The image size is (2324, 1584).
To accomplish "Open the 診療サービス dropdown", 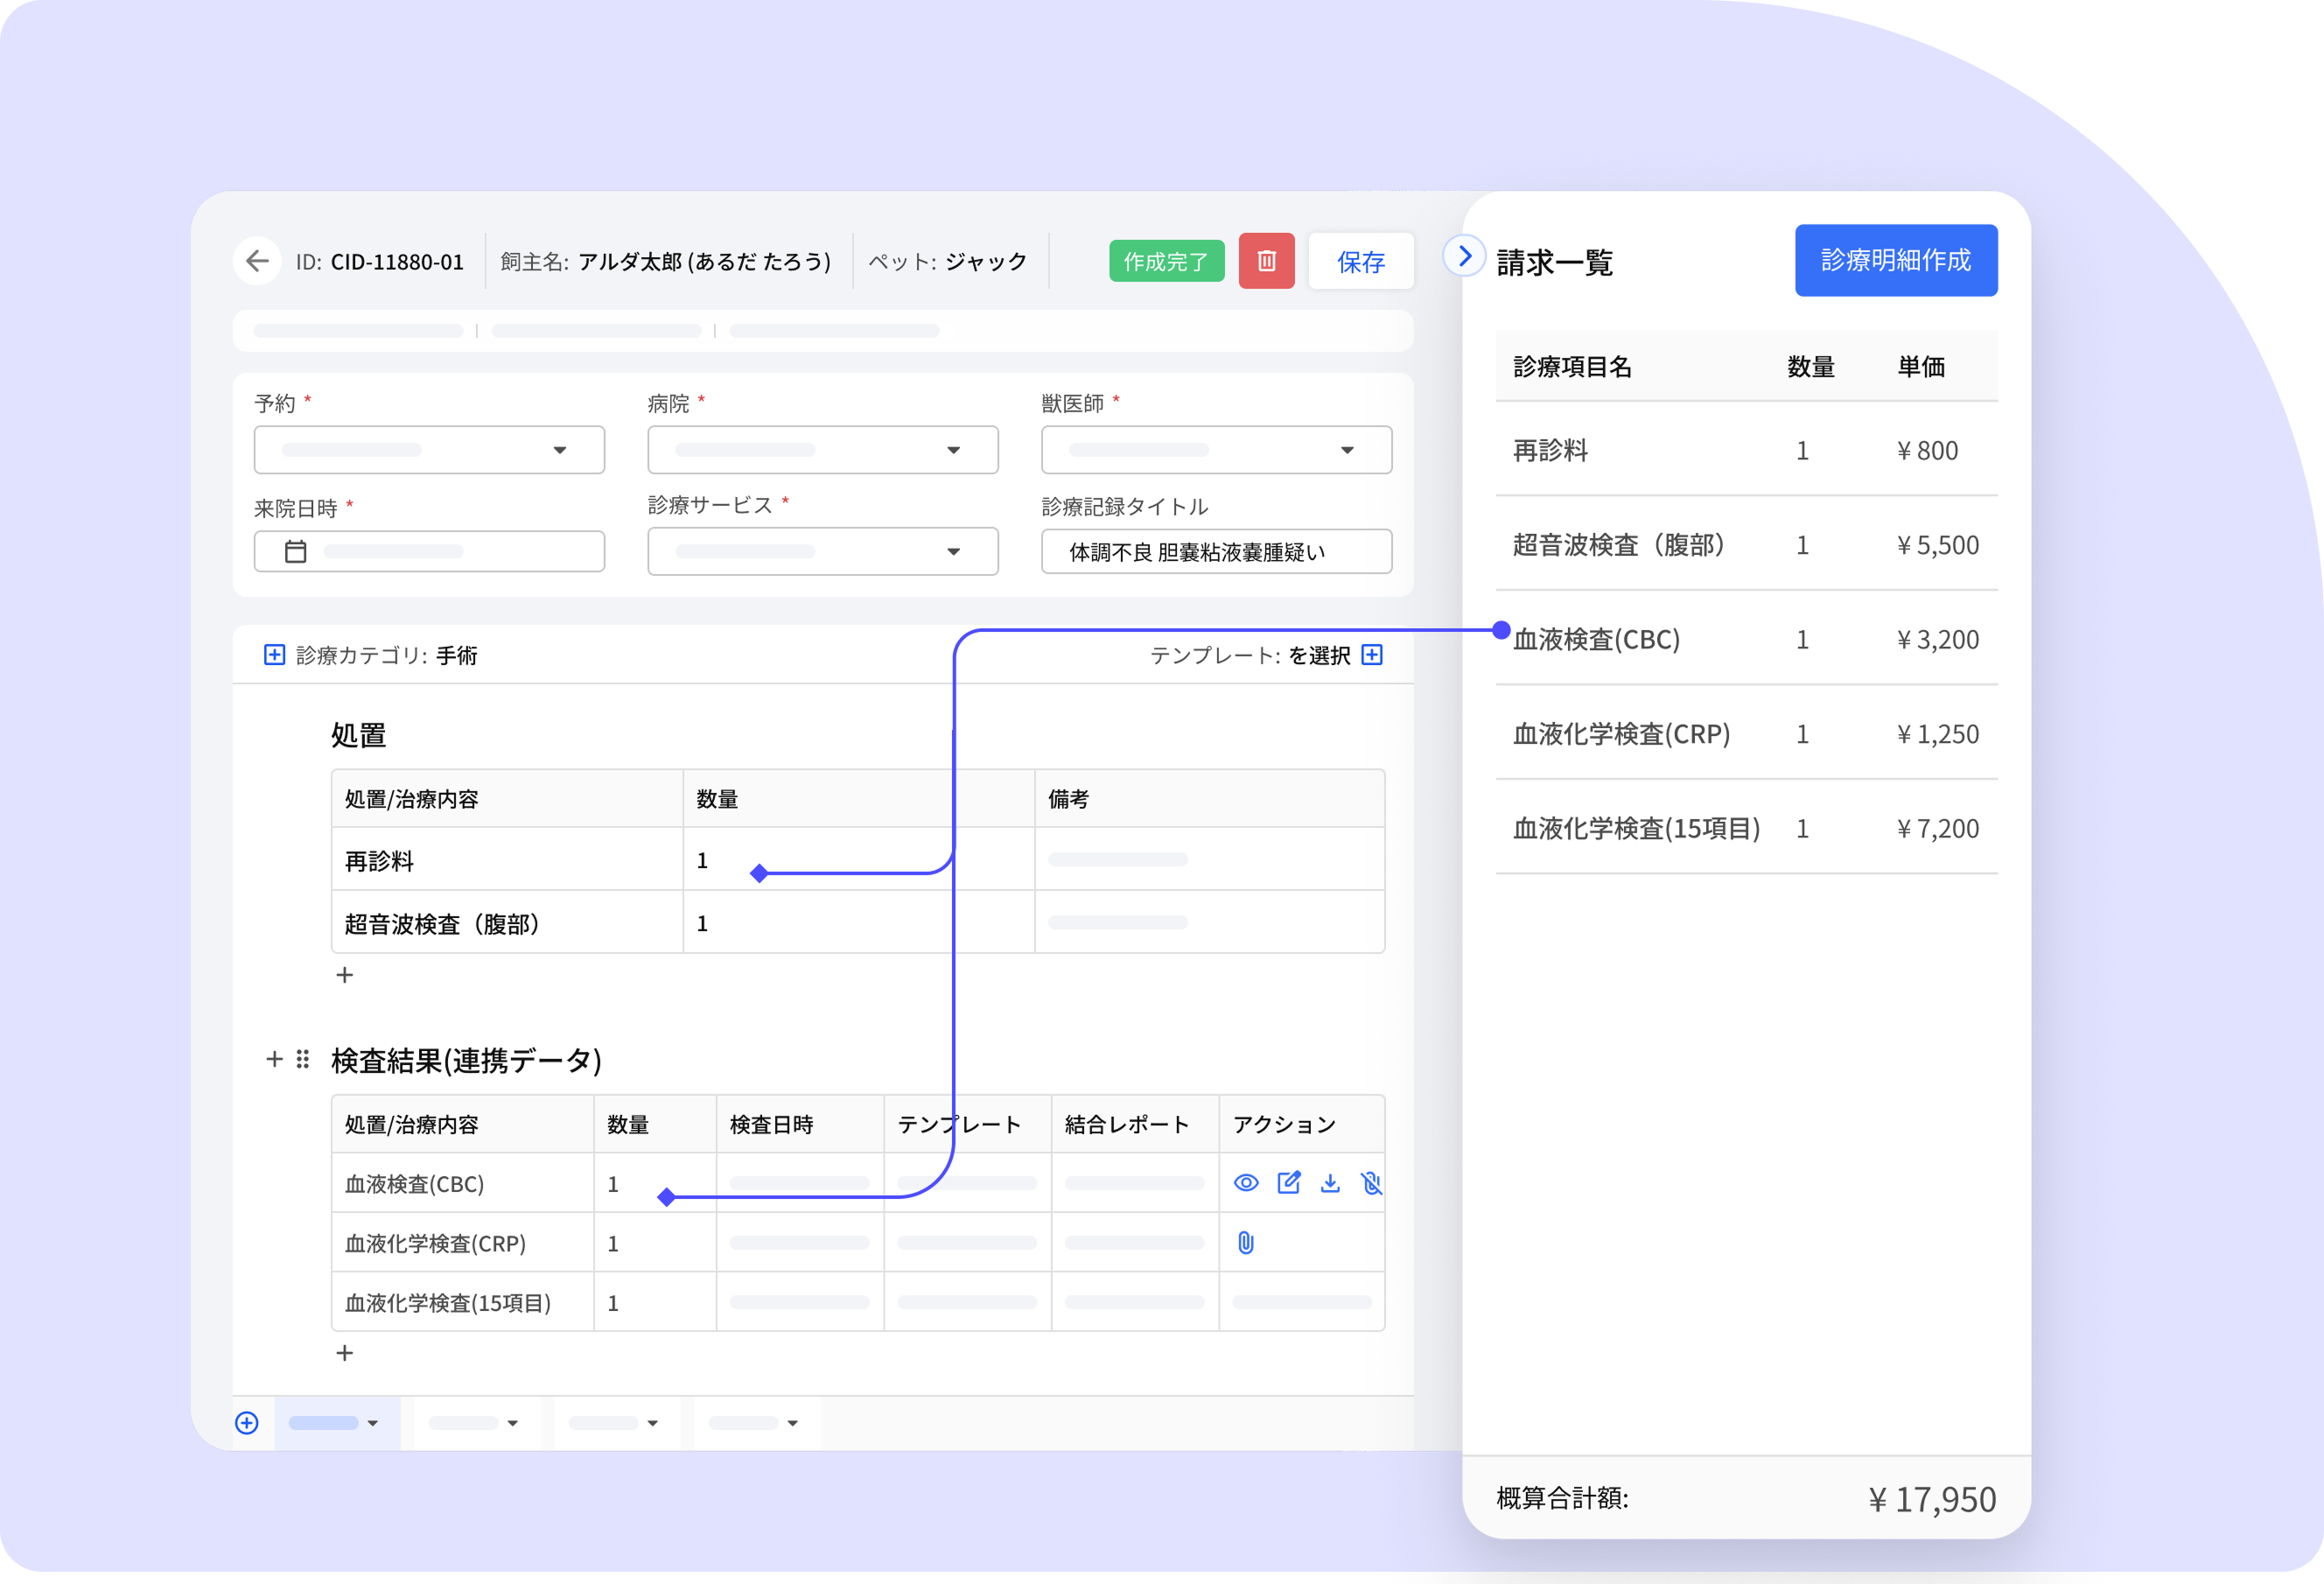I will [823, 551].
